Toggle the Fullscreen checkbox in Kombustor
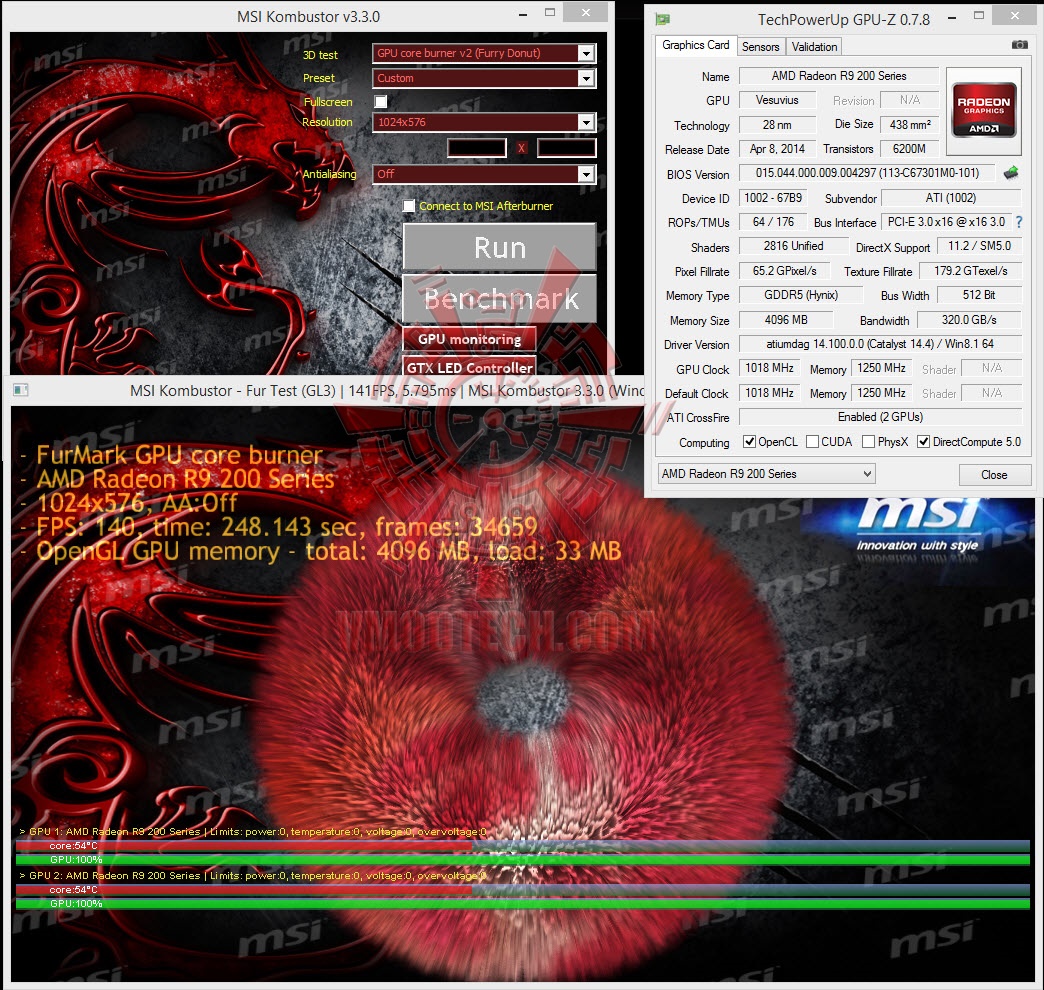This screenshot has width=1044, height=990. click(x=380, y=101)
